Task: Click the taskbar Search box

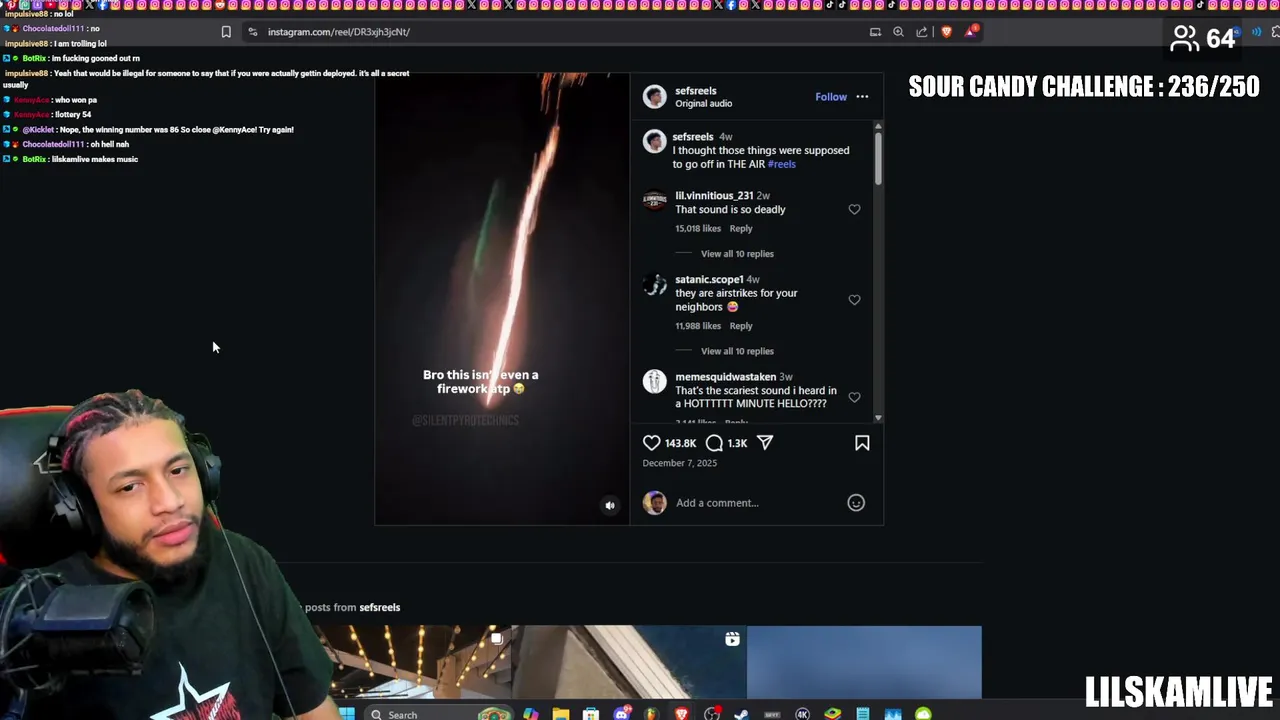Action: [437, 714]
